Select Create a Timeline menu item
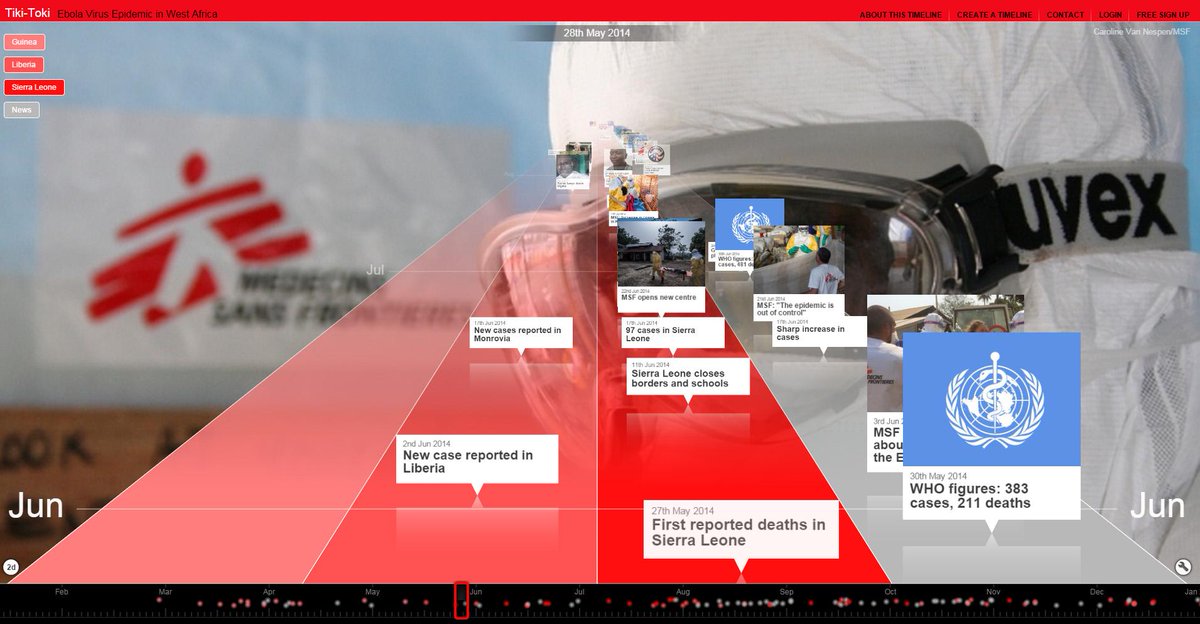1200x624 pixels. pyautogui.click(x=995, y=15)
